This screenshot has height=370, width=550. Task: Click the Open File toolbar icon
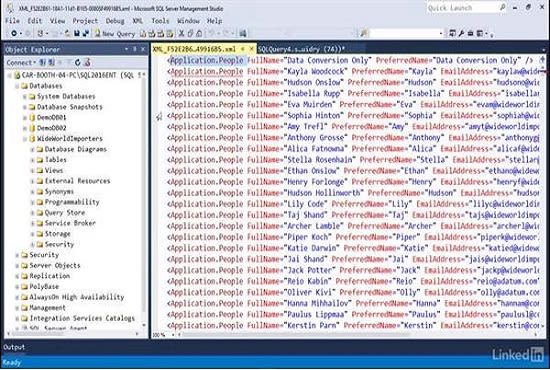coord(68,33)
